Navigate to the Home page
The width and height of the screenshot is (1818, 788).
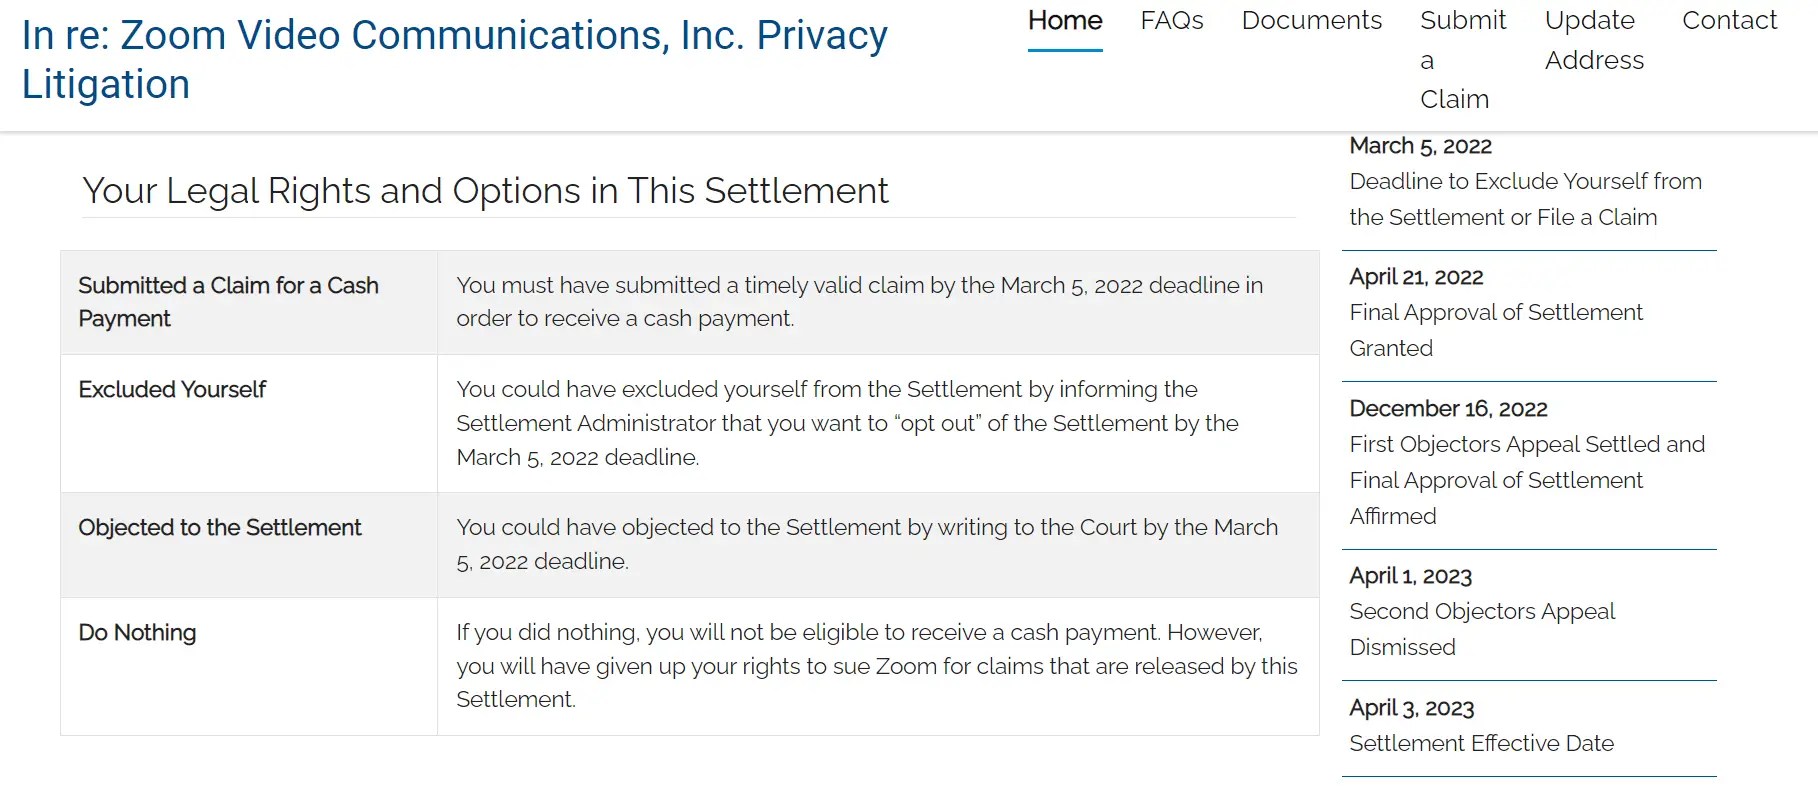(x=1064, y=21)
